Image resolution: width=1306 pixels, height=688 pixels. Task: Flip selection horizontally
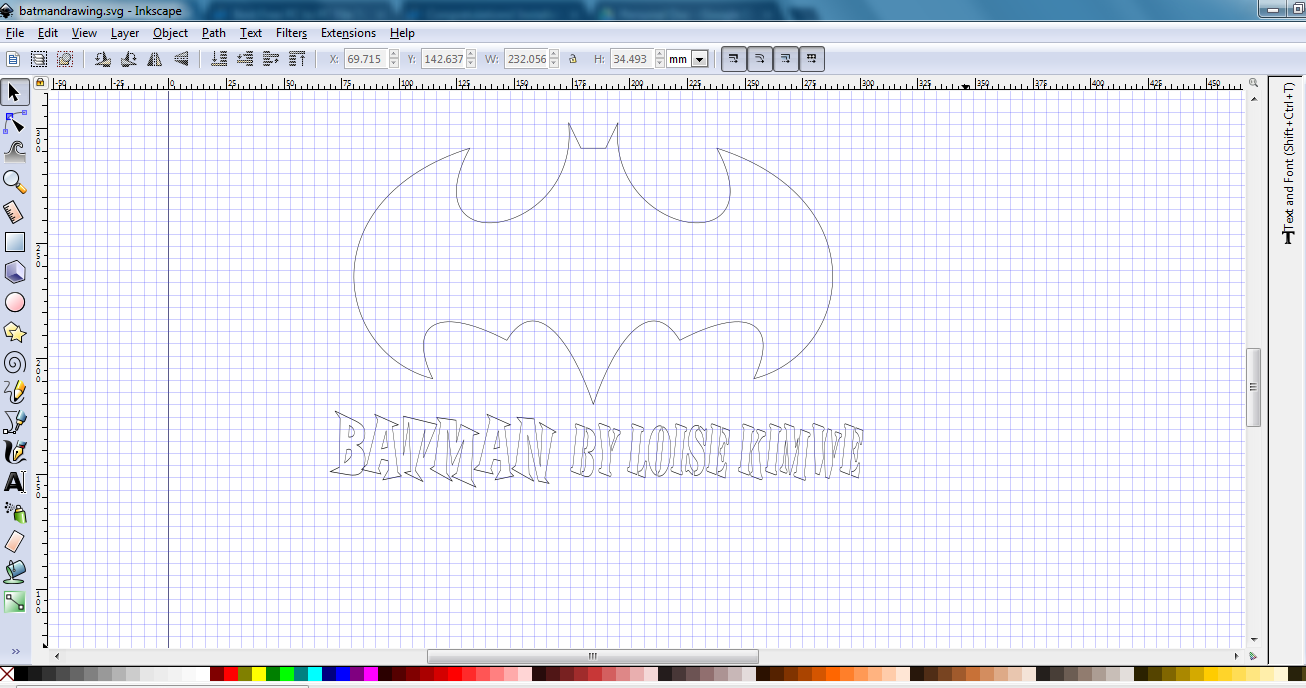(154, 59)
